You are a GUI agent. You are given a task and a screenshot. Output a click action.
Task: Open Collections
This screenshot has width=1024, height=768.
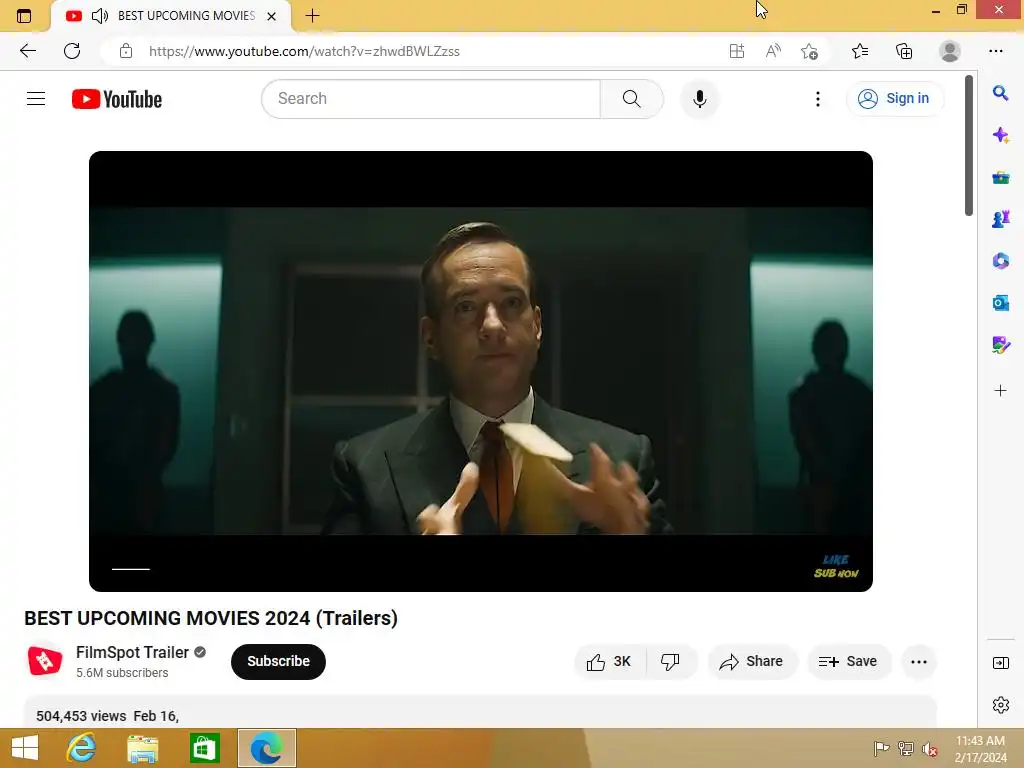(904, 51)
